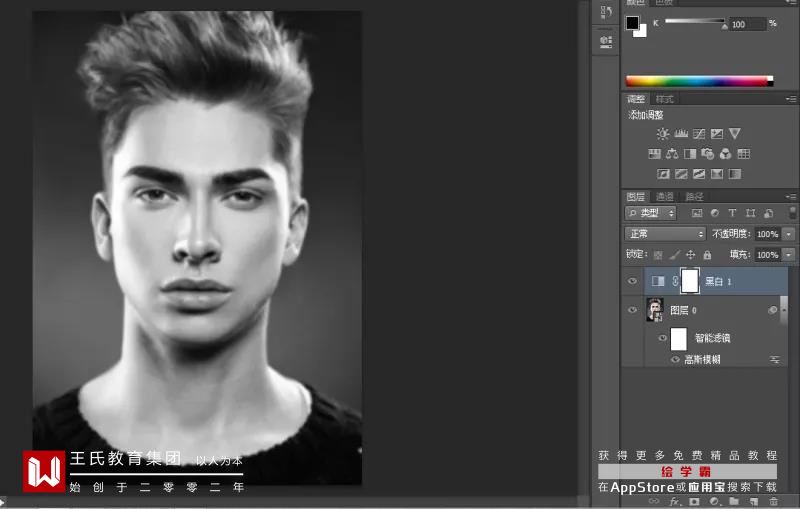Click the 填充 100% field
This screenshot has height=509, width=800.
[767, 254]
